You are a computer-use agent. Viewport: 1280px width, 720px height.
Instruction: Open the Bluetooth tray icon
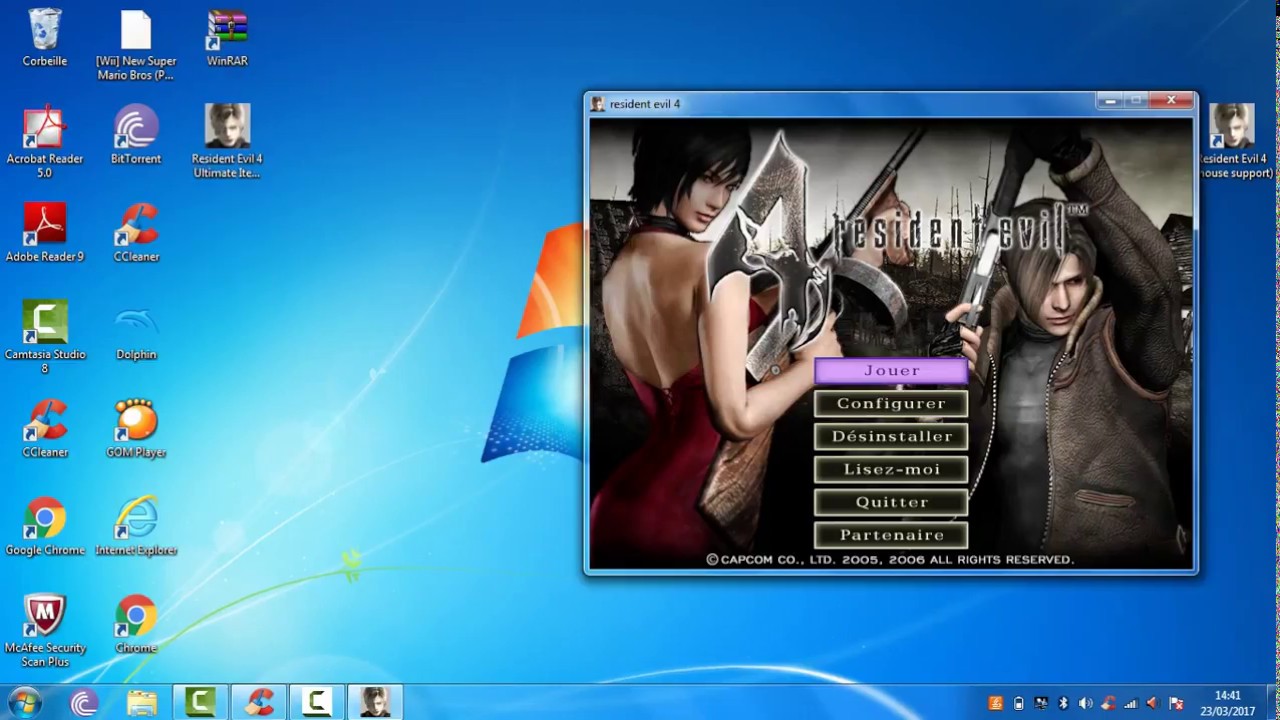pyautogui.click(x=1063, y=703)
